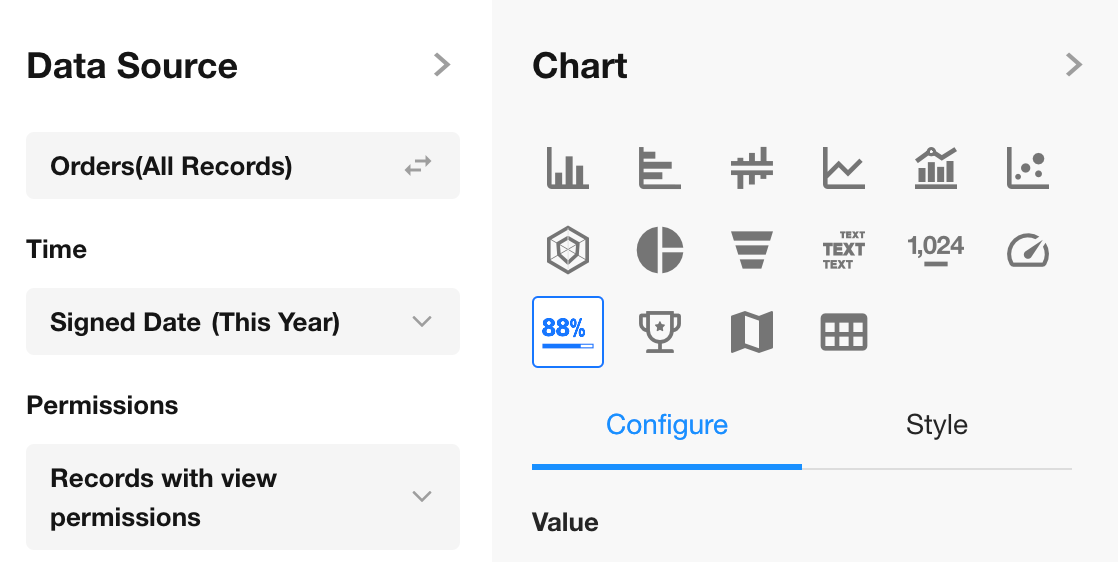Screen dimensions: 1118x562
Task: Pick the pie chart type
Action: (659, 249)
